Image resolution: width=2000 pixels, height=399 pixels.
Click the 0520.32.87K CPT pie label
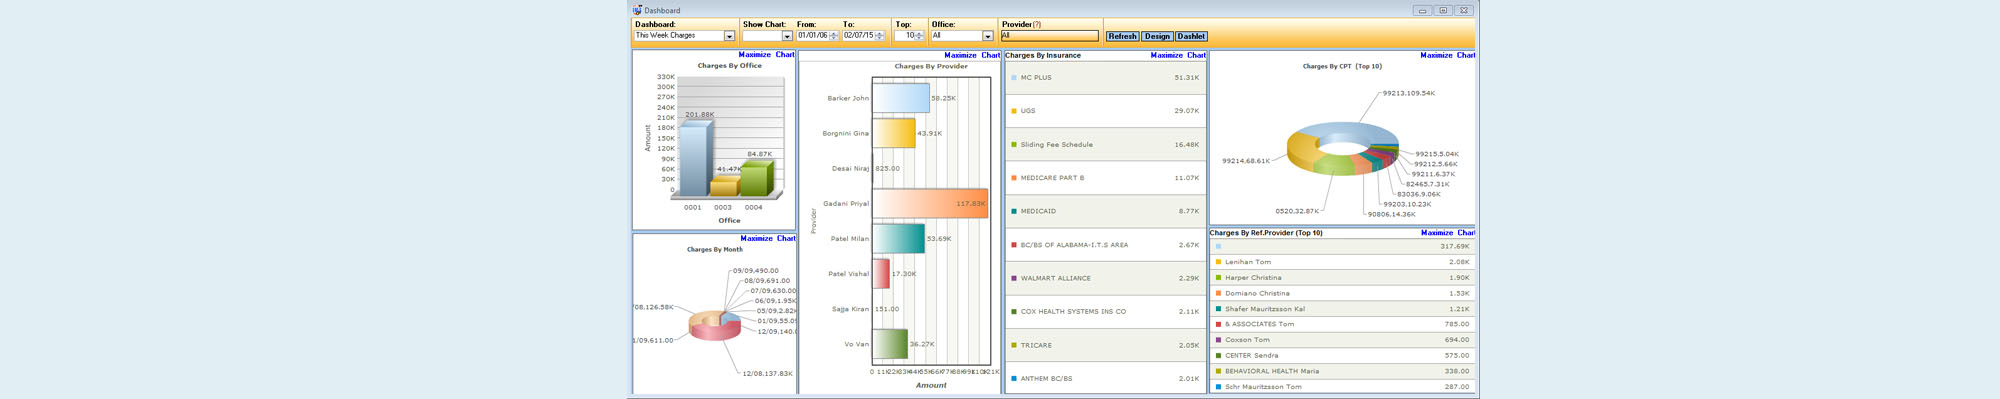[1297, 211]
